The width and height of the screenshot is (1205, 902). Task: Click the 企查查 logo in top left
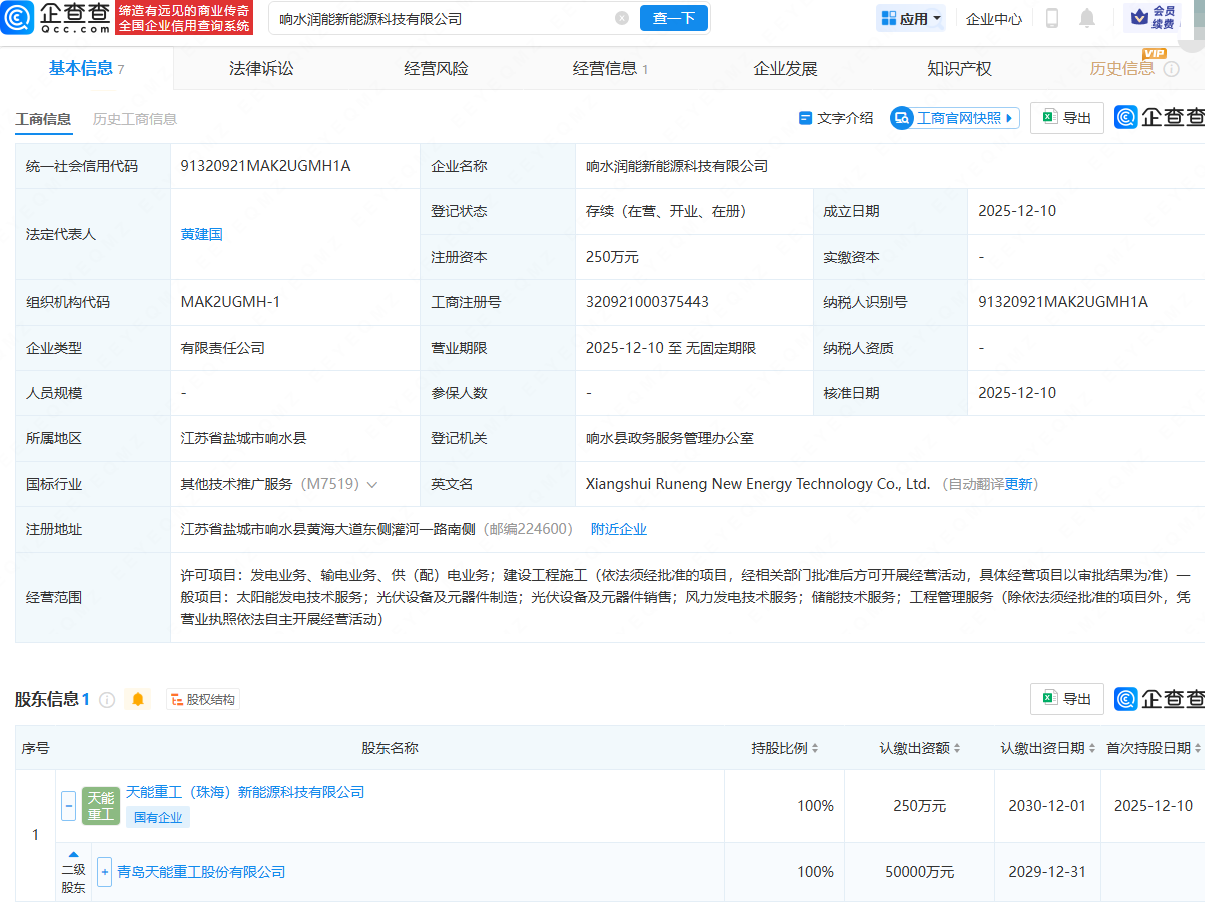tap(60, 18)
